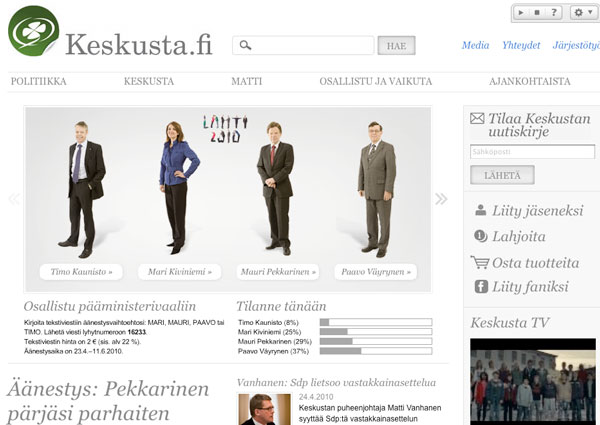The image size is (600, 425).
Task: Click the Facebook icon beside Liity faniksi
Action: 481,287
